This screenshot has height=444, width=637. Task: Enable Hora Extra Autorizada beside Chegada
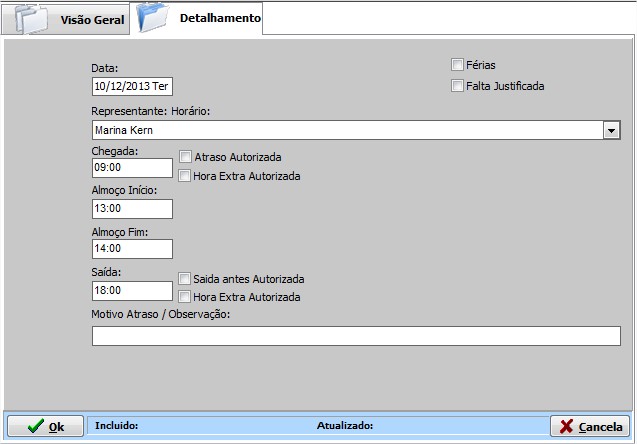click(x=185, y=176)
